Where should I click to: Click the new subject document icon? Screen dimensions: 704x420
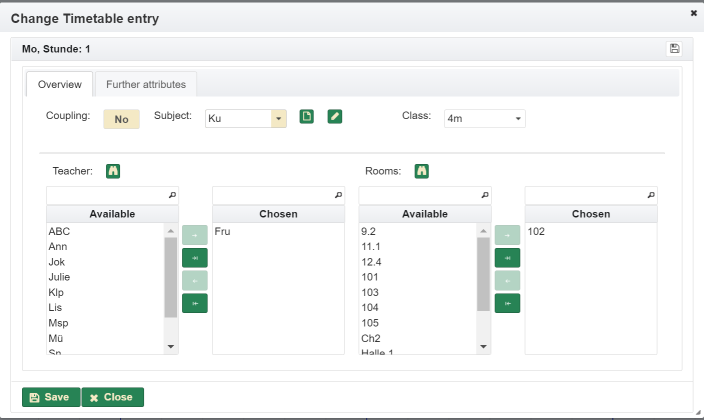pos(307,117)
